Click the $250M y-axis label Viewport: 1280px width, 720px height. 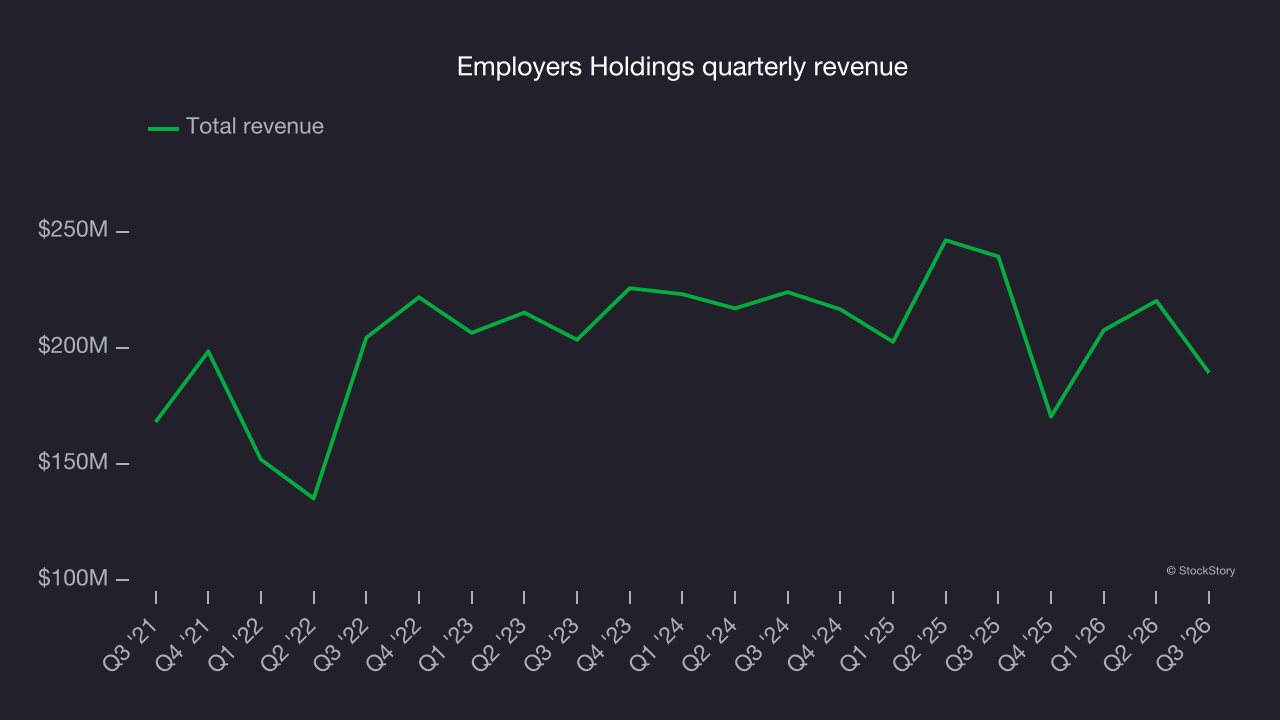click(x=73, y=230)
